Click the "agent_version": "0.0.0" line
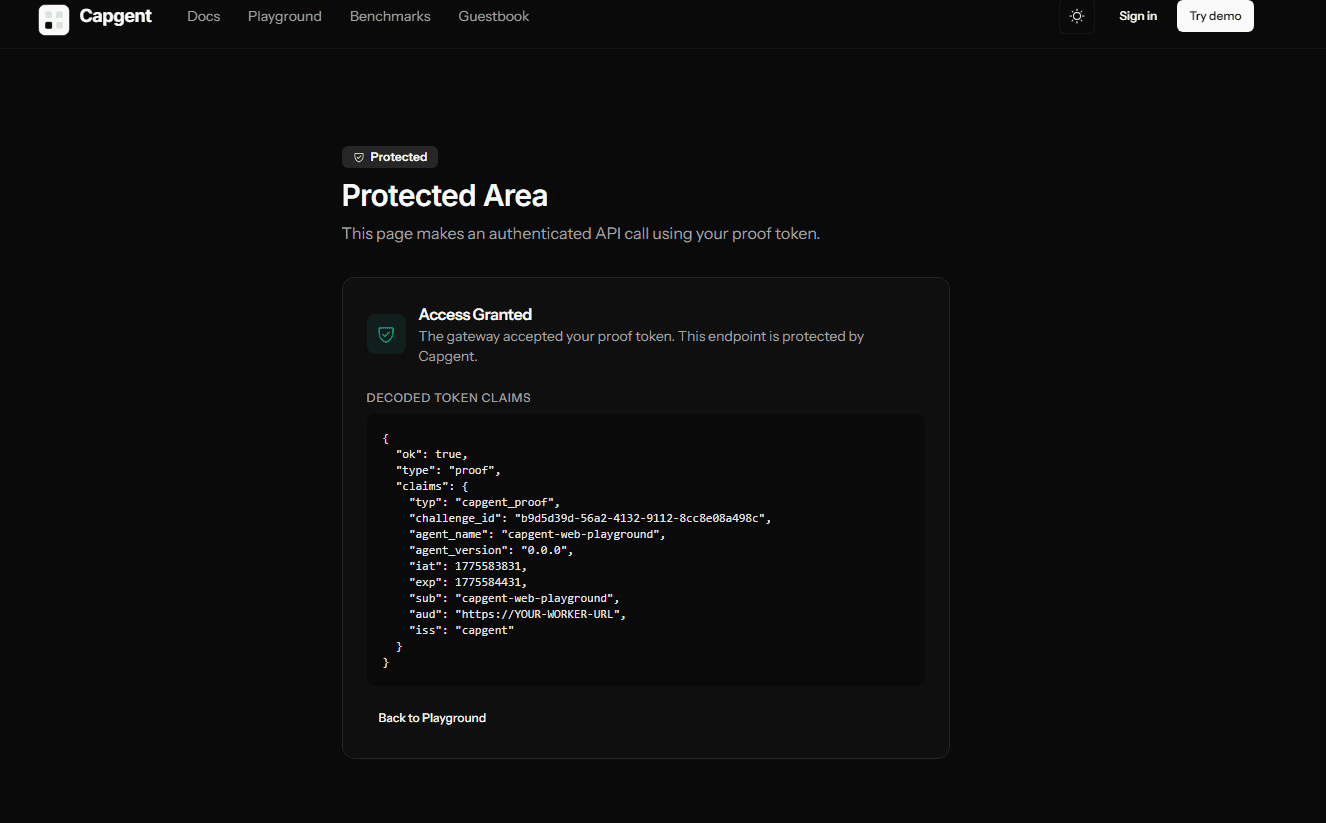 [x=491, y=550]
